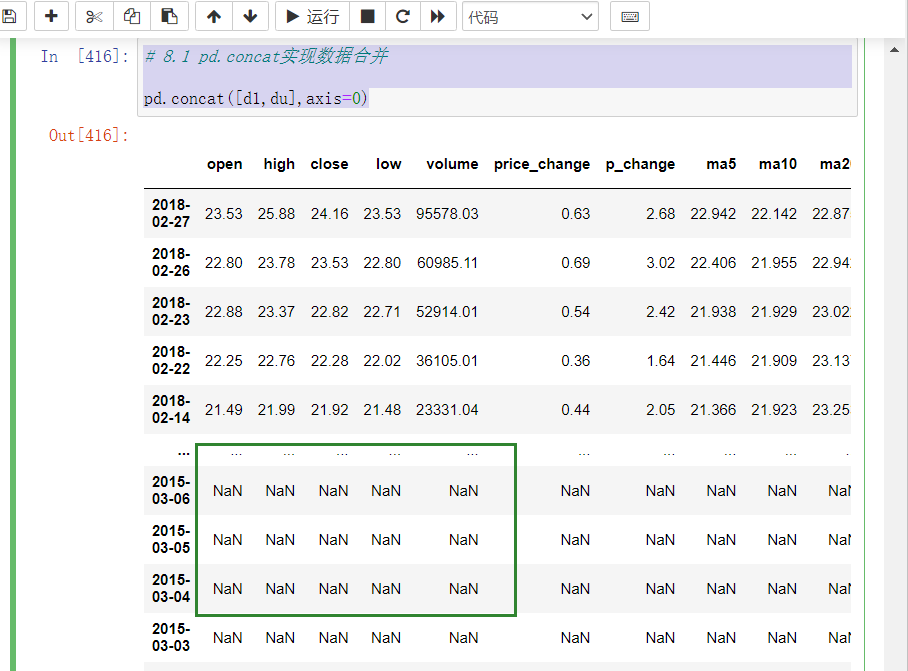Screen dimensions: 908x671
Task: Select the low column header
Action: 389,164
